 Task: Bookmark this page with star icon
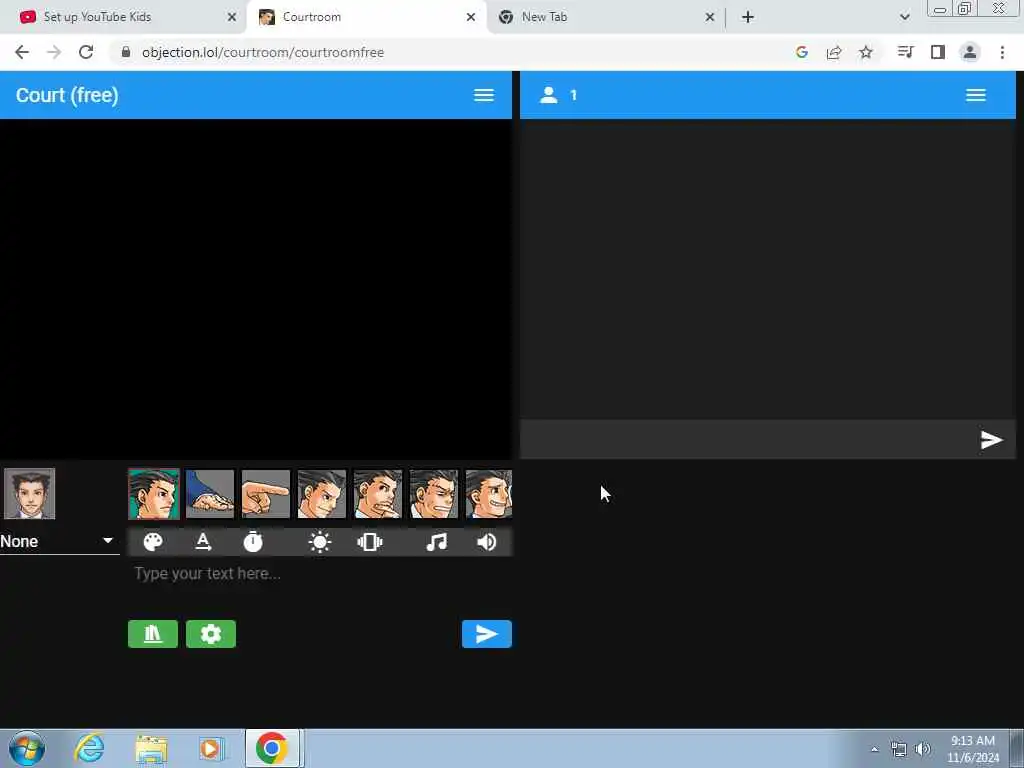(x=866, y=52)
